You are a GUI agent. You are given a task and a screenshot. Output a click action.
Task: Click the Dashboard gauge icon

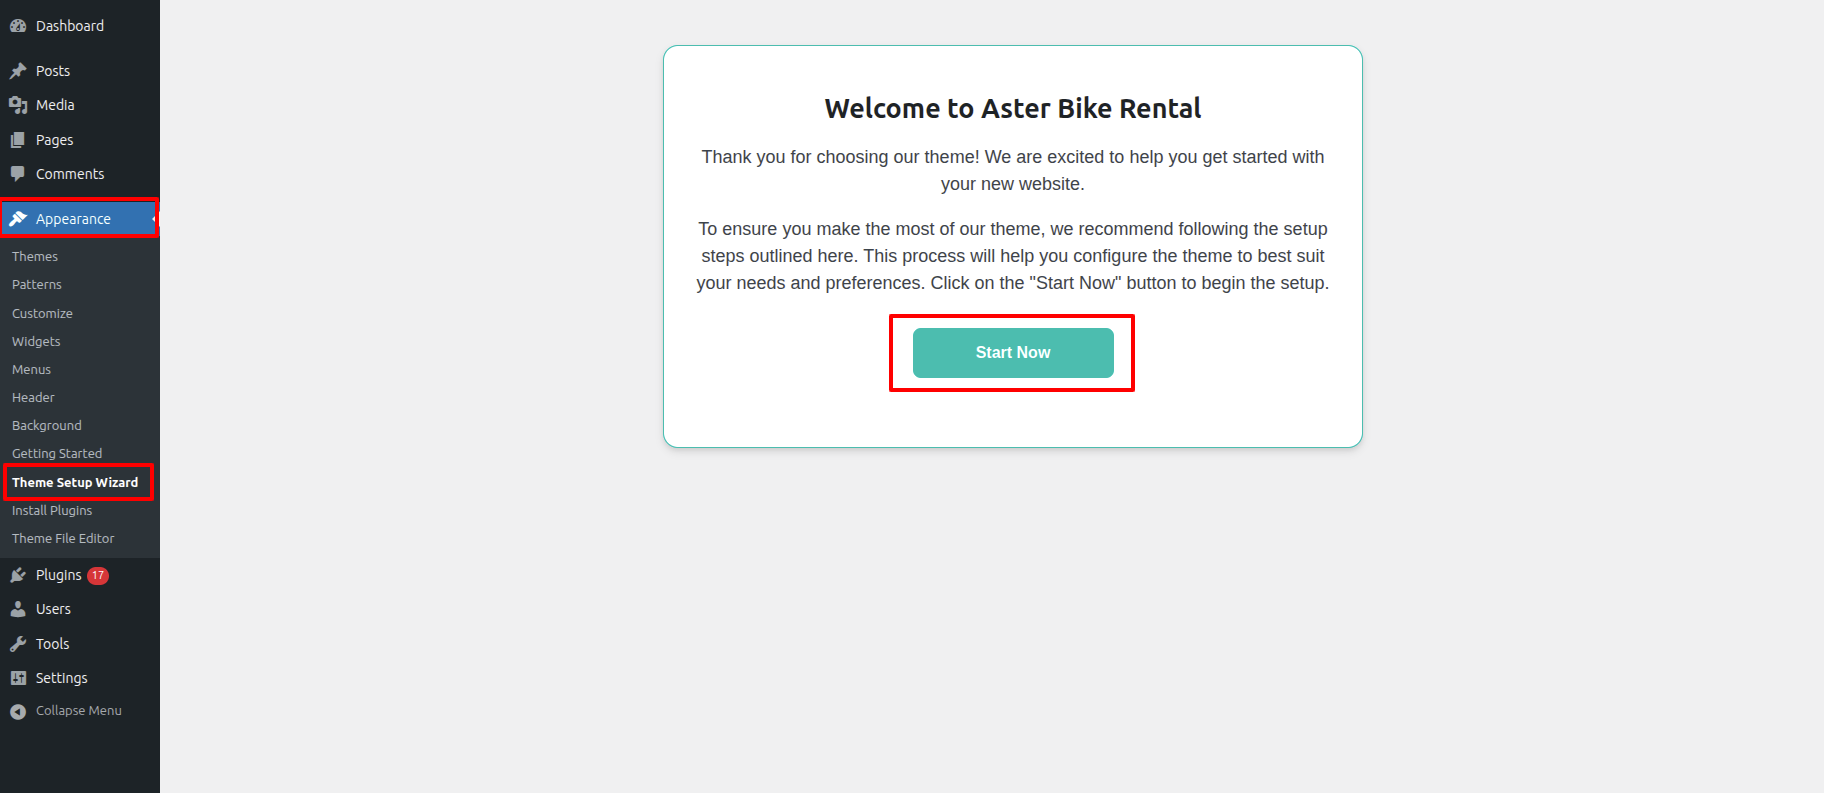pyautogui.click(x=18, y=26)
